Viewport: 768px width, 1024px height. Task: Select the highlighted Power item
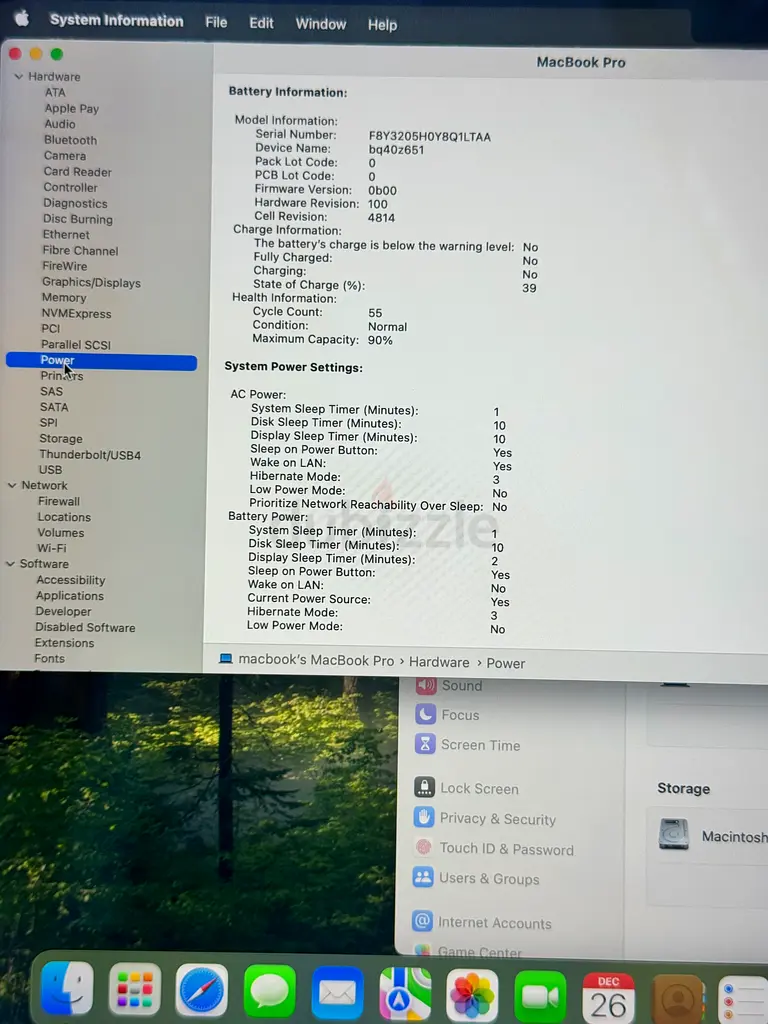click(x=101, y=360)
